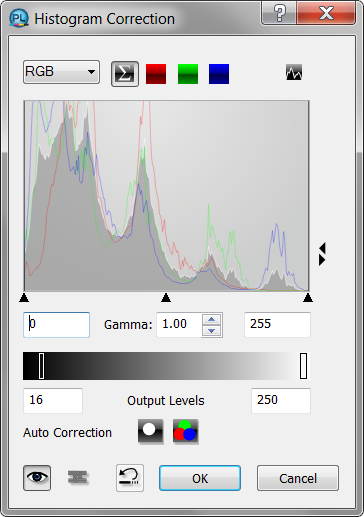
Task: Click the Output Levels label
Action: [x=166, y=401]
